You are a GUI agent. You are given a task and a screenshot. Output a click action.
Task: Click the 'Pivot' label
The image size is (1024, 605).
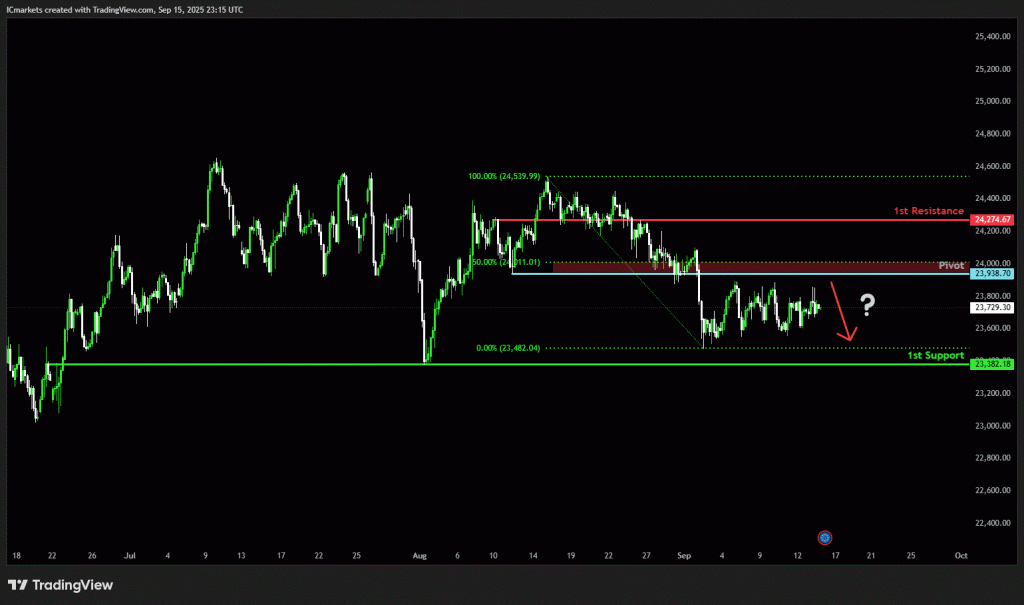(x=951, y=265)
